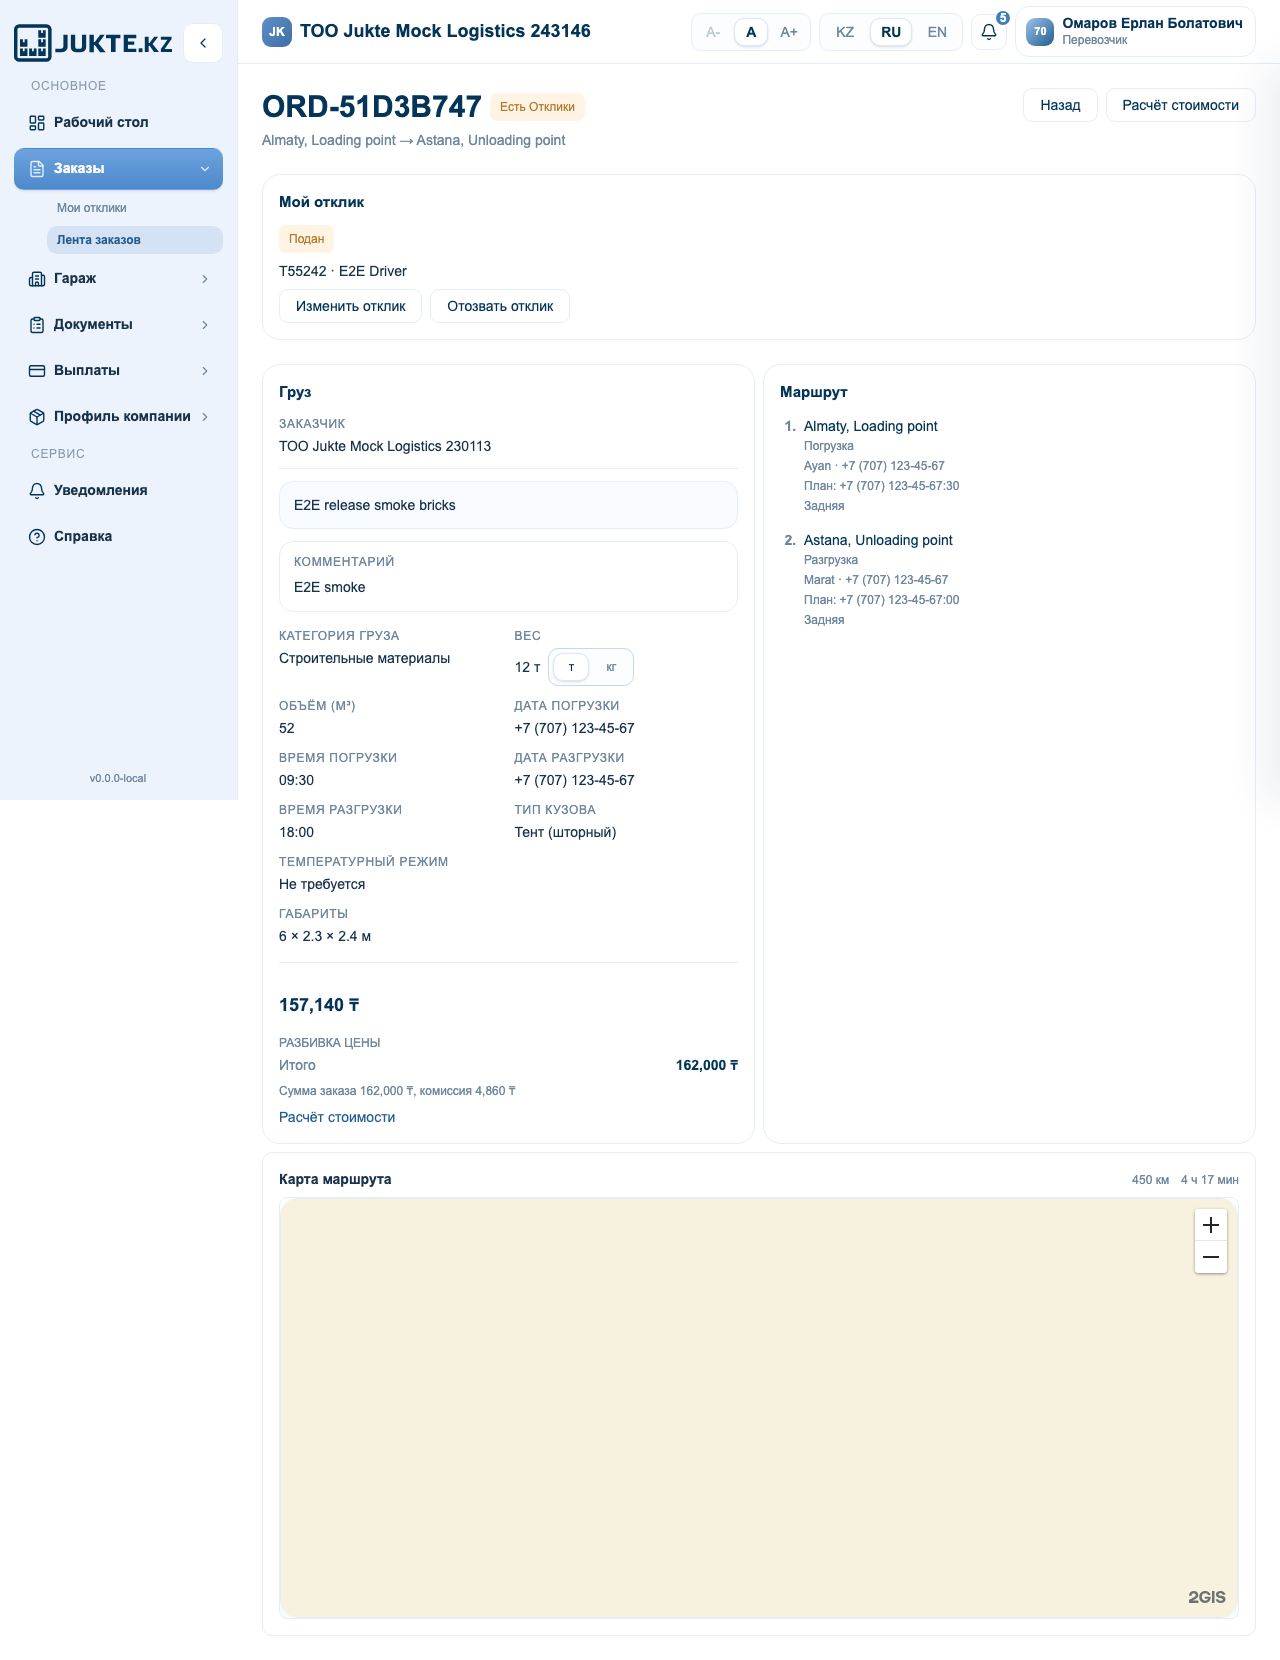Click the user avatar with 70
1280x1660 pixels.
pyautogui.click(x=1040, y=32)
